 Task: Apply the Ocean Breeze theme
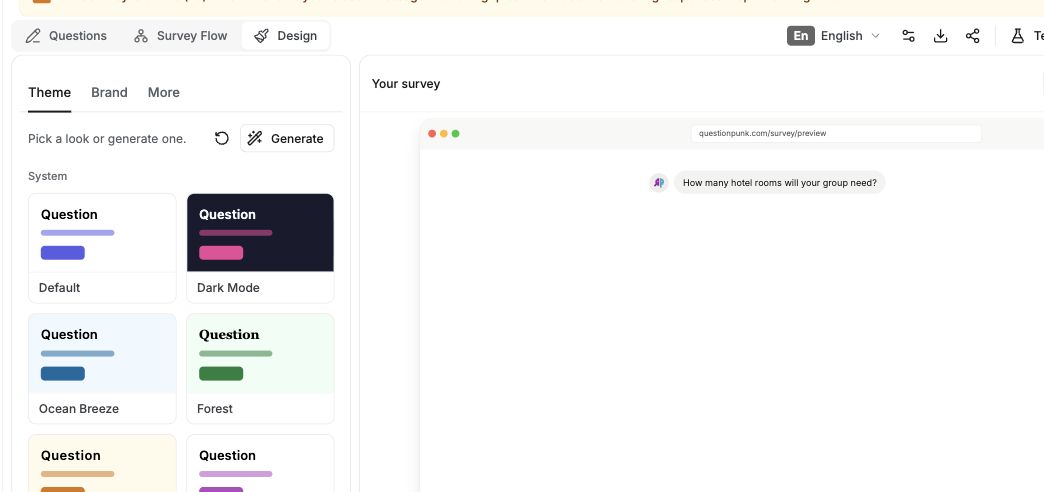[102, 369]
